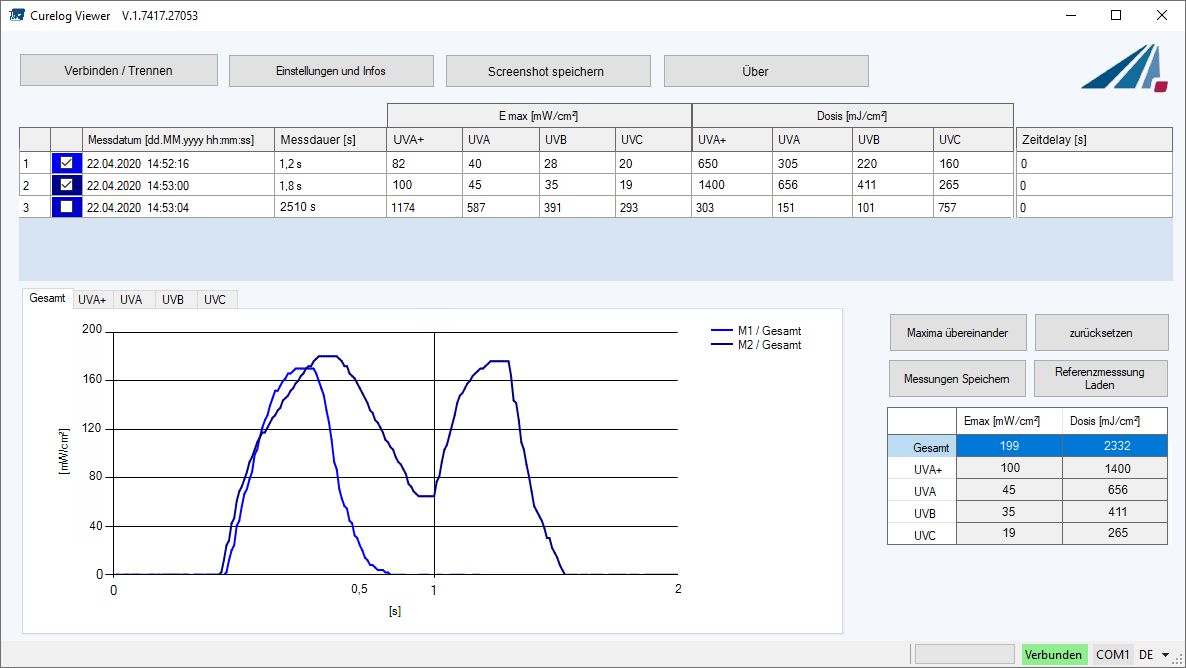The width and height of the screenshot is (1186, 668).
Task: Select the Gesamt row in summary table
Action: pos(1027,446)
